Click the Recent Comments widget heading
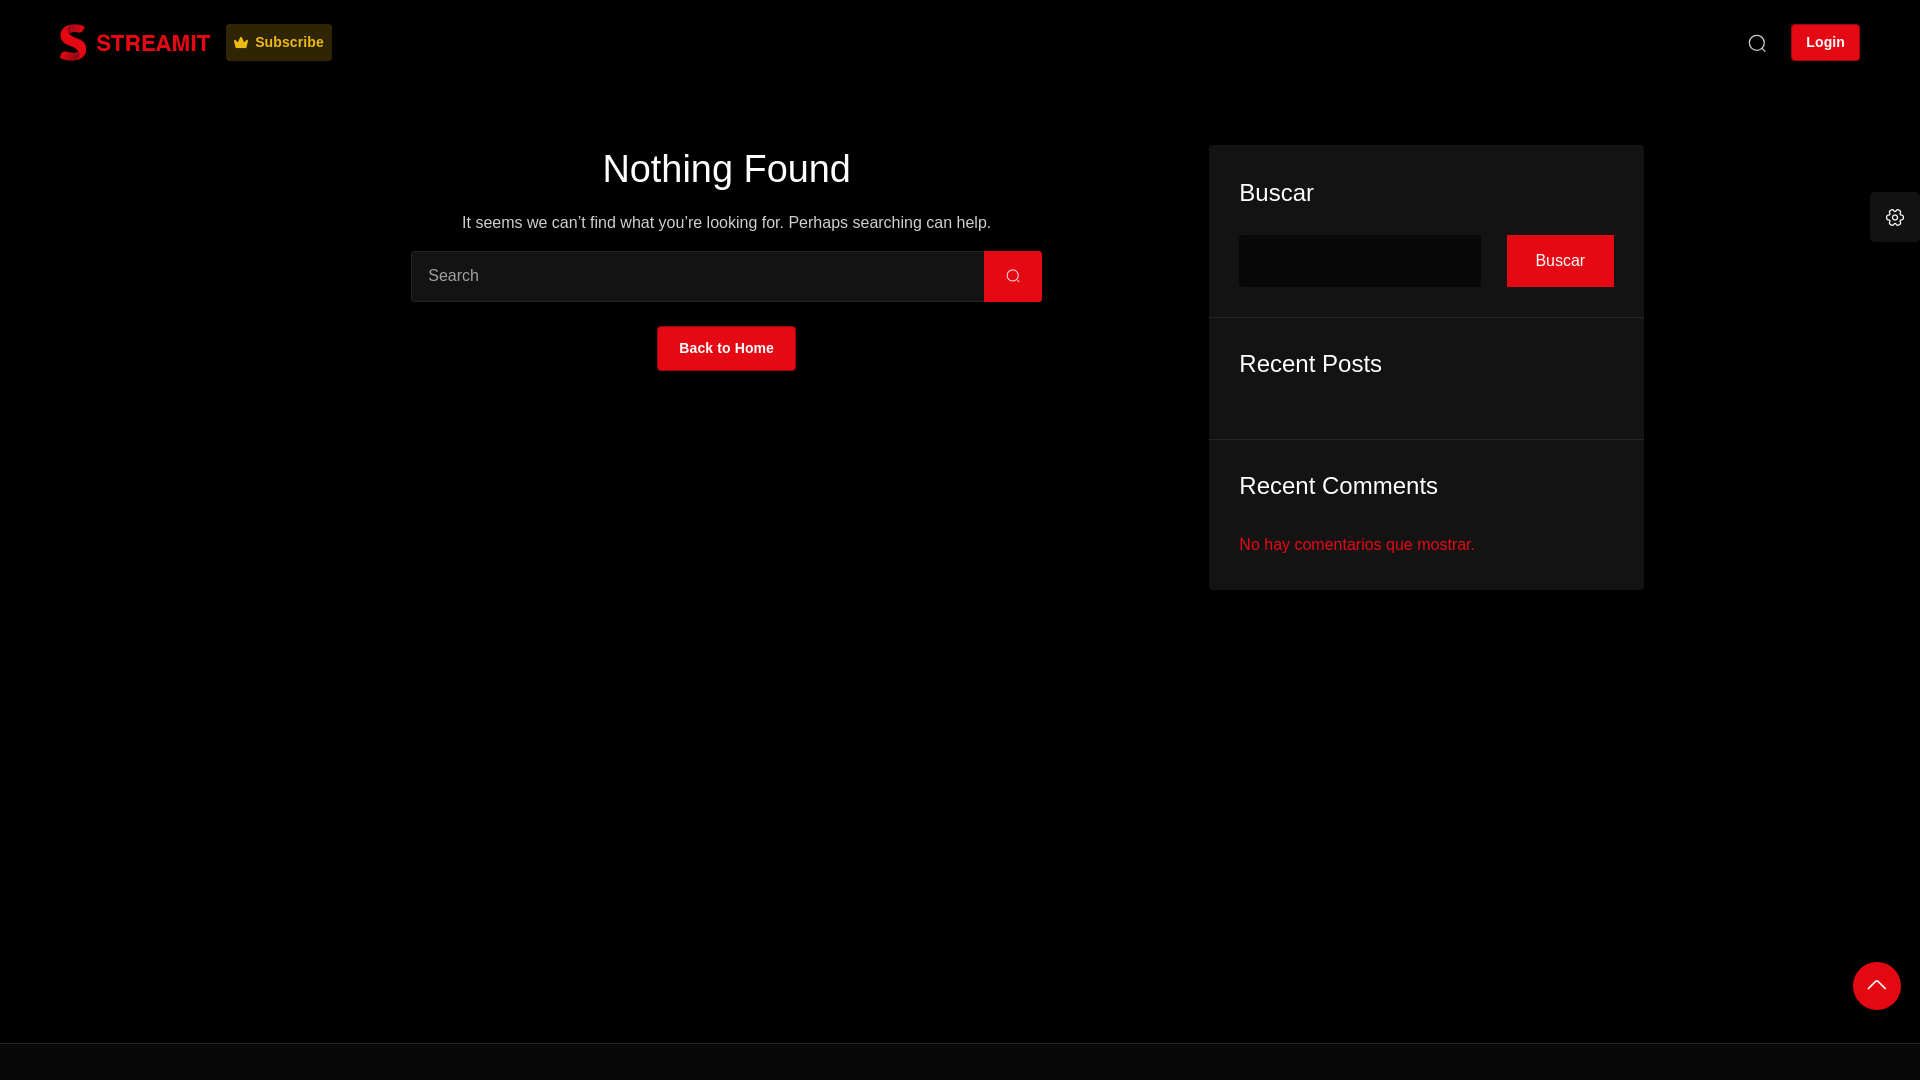The image size is (1920, 1080). (1338, 486)
